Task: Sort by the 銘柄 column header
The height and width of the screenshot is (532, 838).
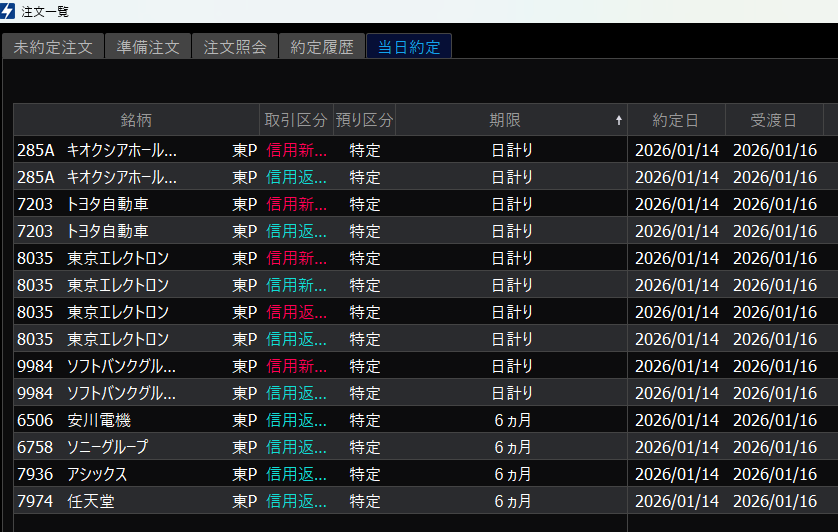Action: tap(136, 120)
